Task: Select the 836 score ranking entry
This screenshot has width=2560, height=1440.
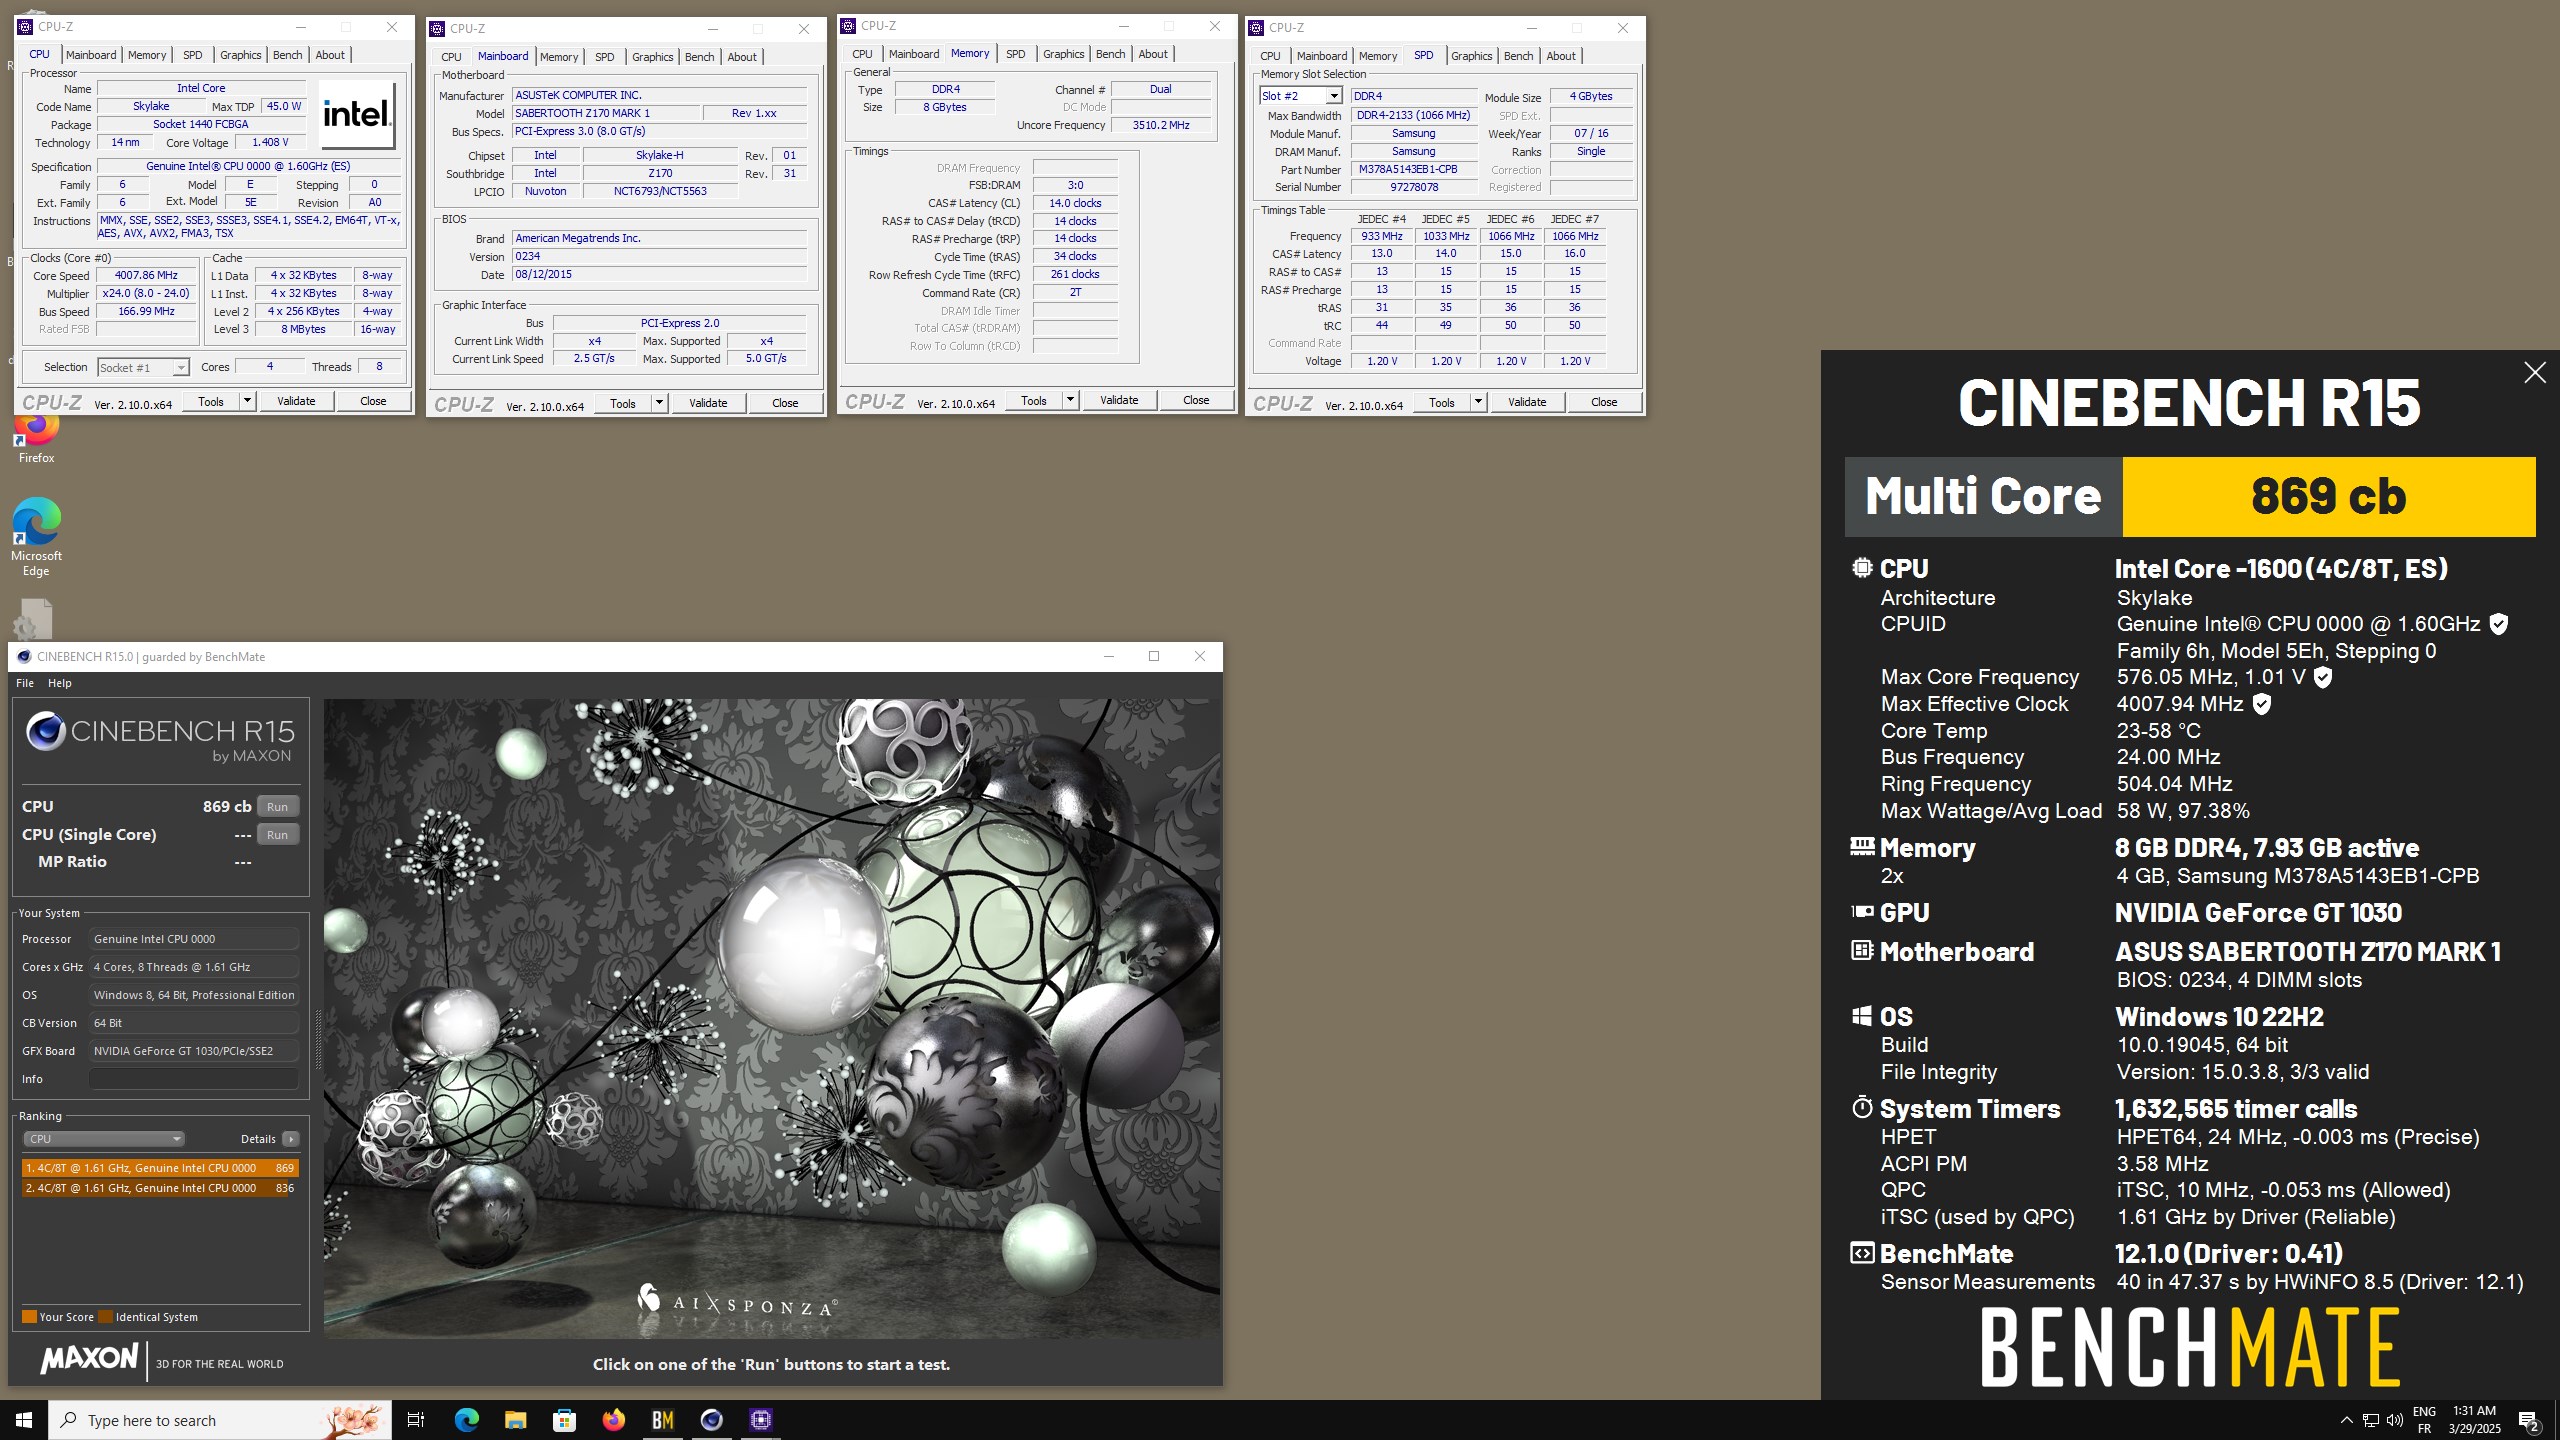Action: pos(160,1188)
